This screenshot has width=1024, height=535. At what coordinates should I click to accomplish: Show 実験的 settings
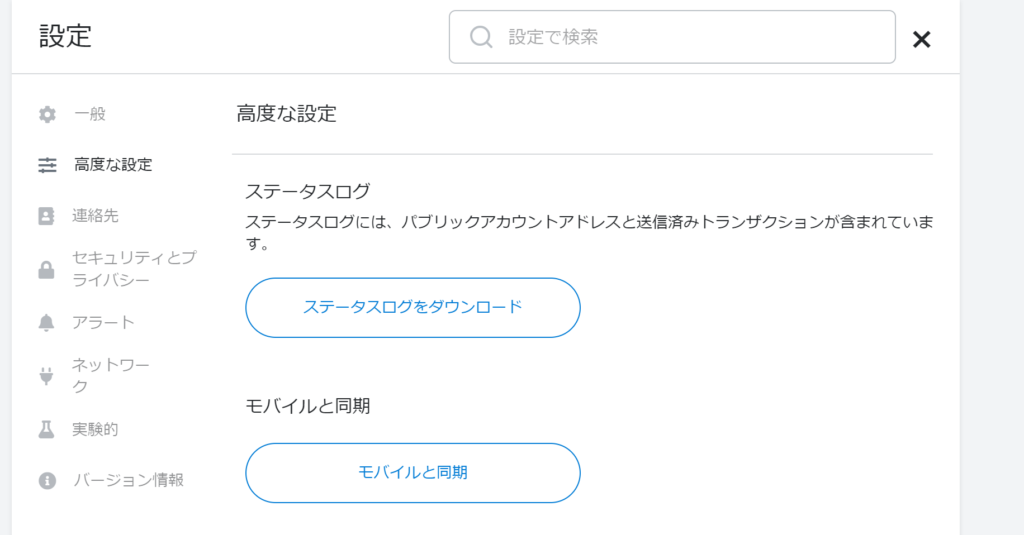coord(95,429)
